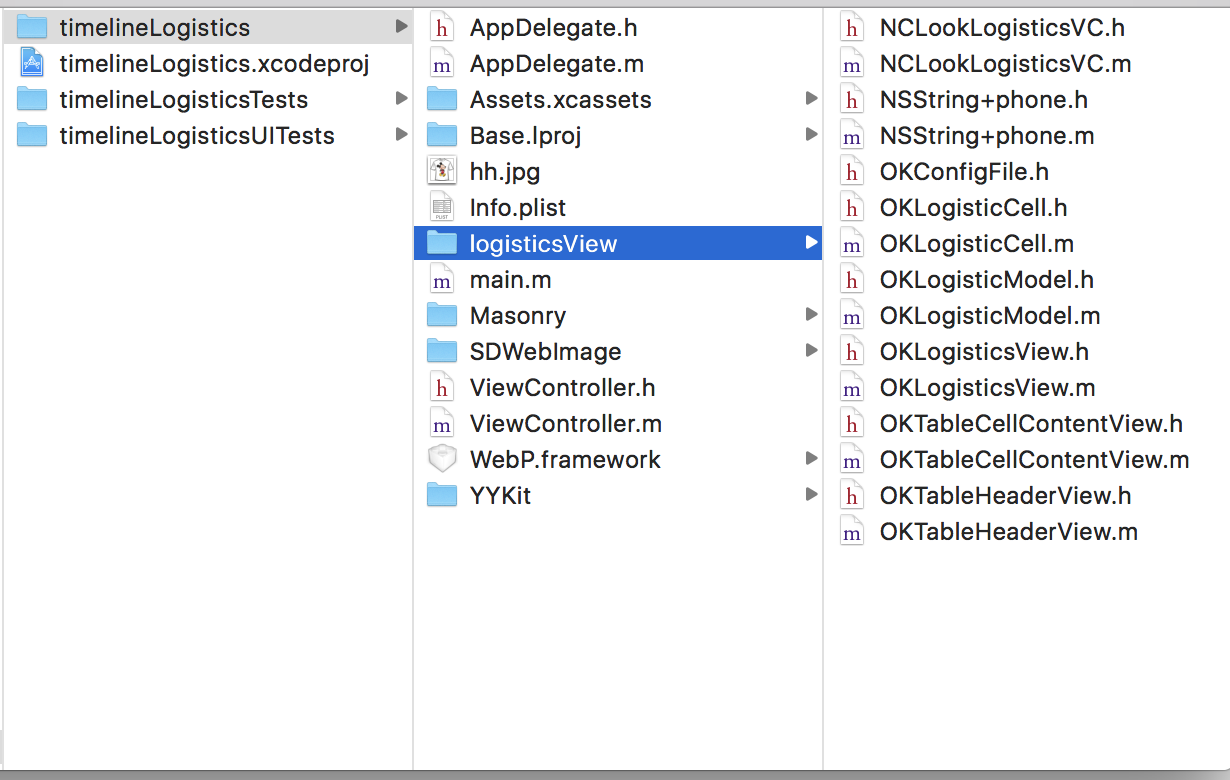Image resolution: width=1230 pixels, height=780 pixels.
Task: Select the ViewController.m name text
Action: tap(566, 424)
